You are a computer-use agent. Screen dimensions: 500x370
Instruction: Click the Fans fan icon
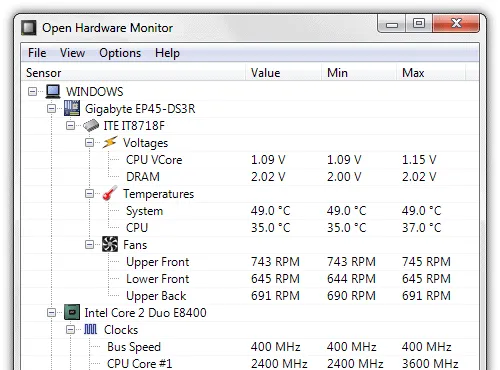110,244
